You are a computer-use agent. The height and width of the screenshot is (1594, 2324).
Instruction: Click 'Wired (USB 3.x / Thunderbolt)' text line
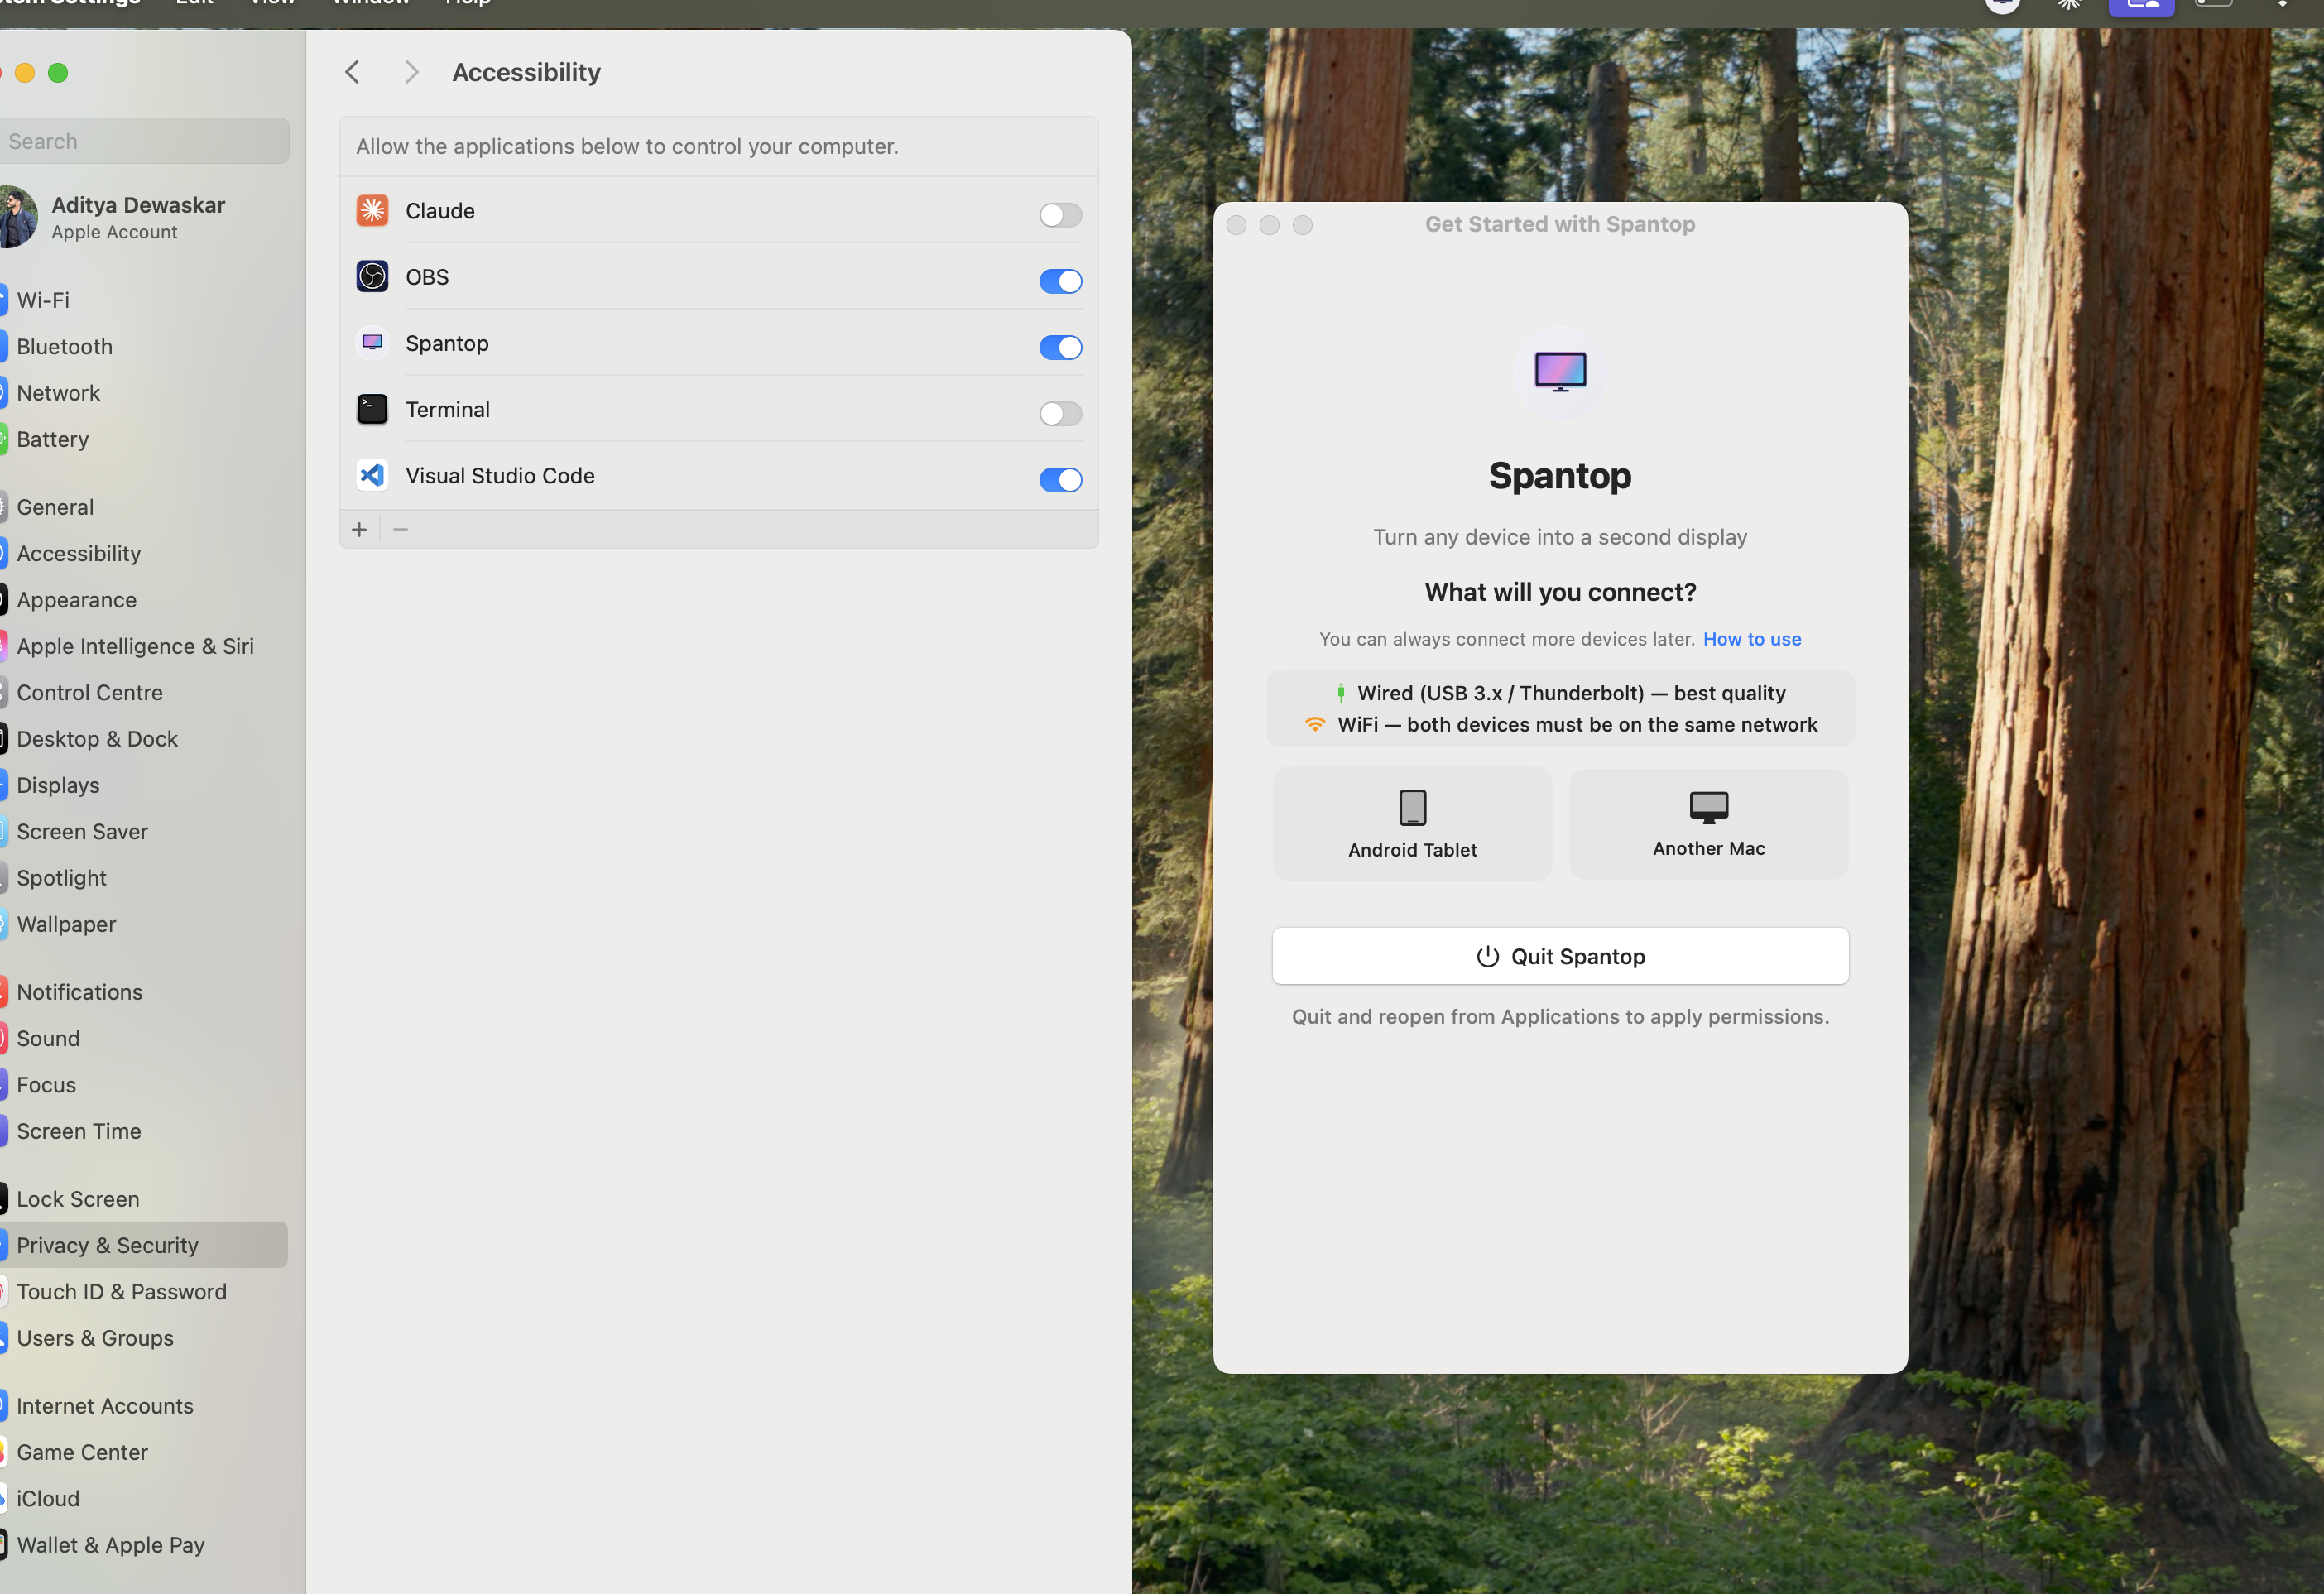[1571, 693]
